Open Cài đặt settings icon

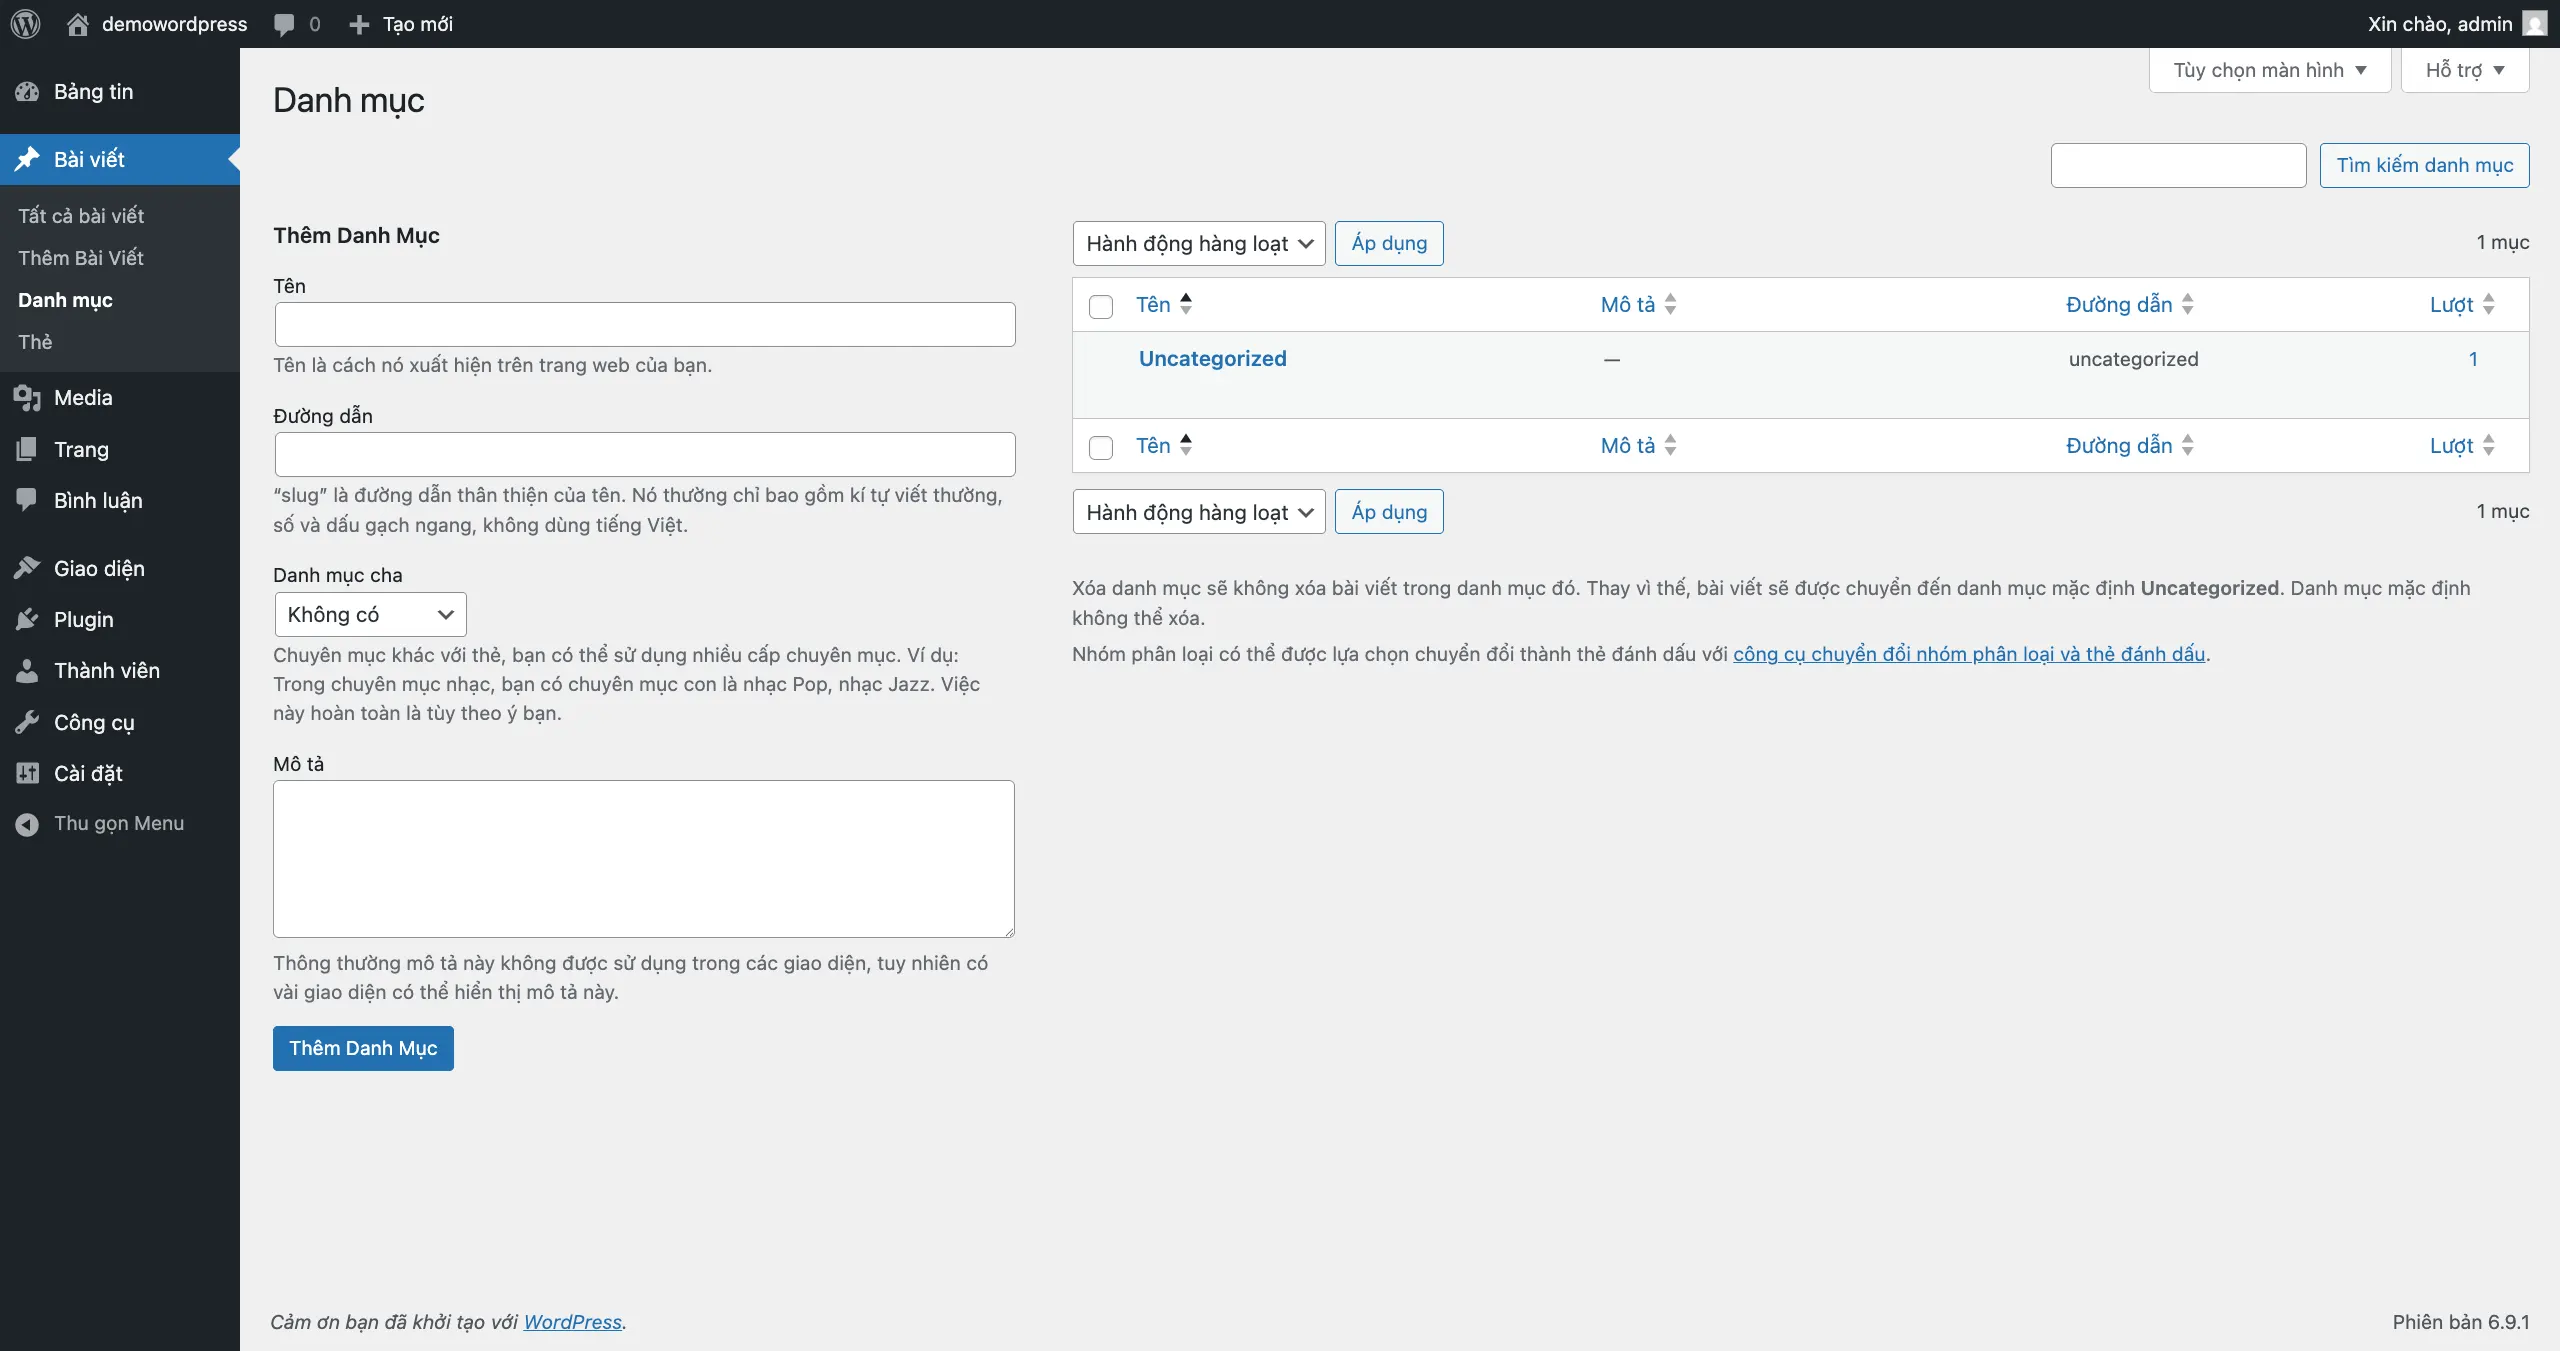(x=29, y=773)
